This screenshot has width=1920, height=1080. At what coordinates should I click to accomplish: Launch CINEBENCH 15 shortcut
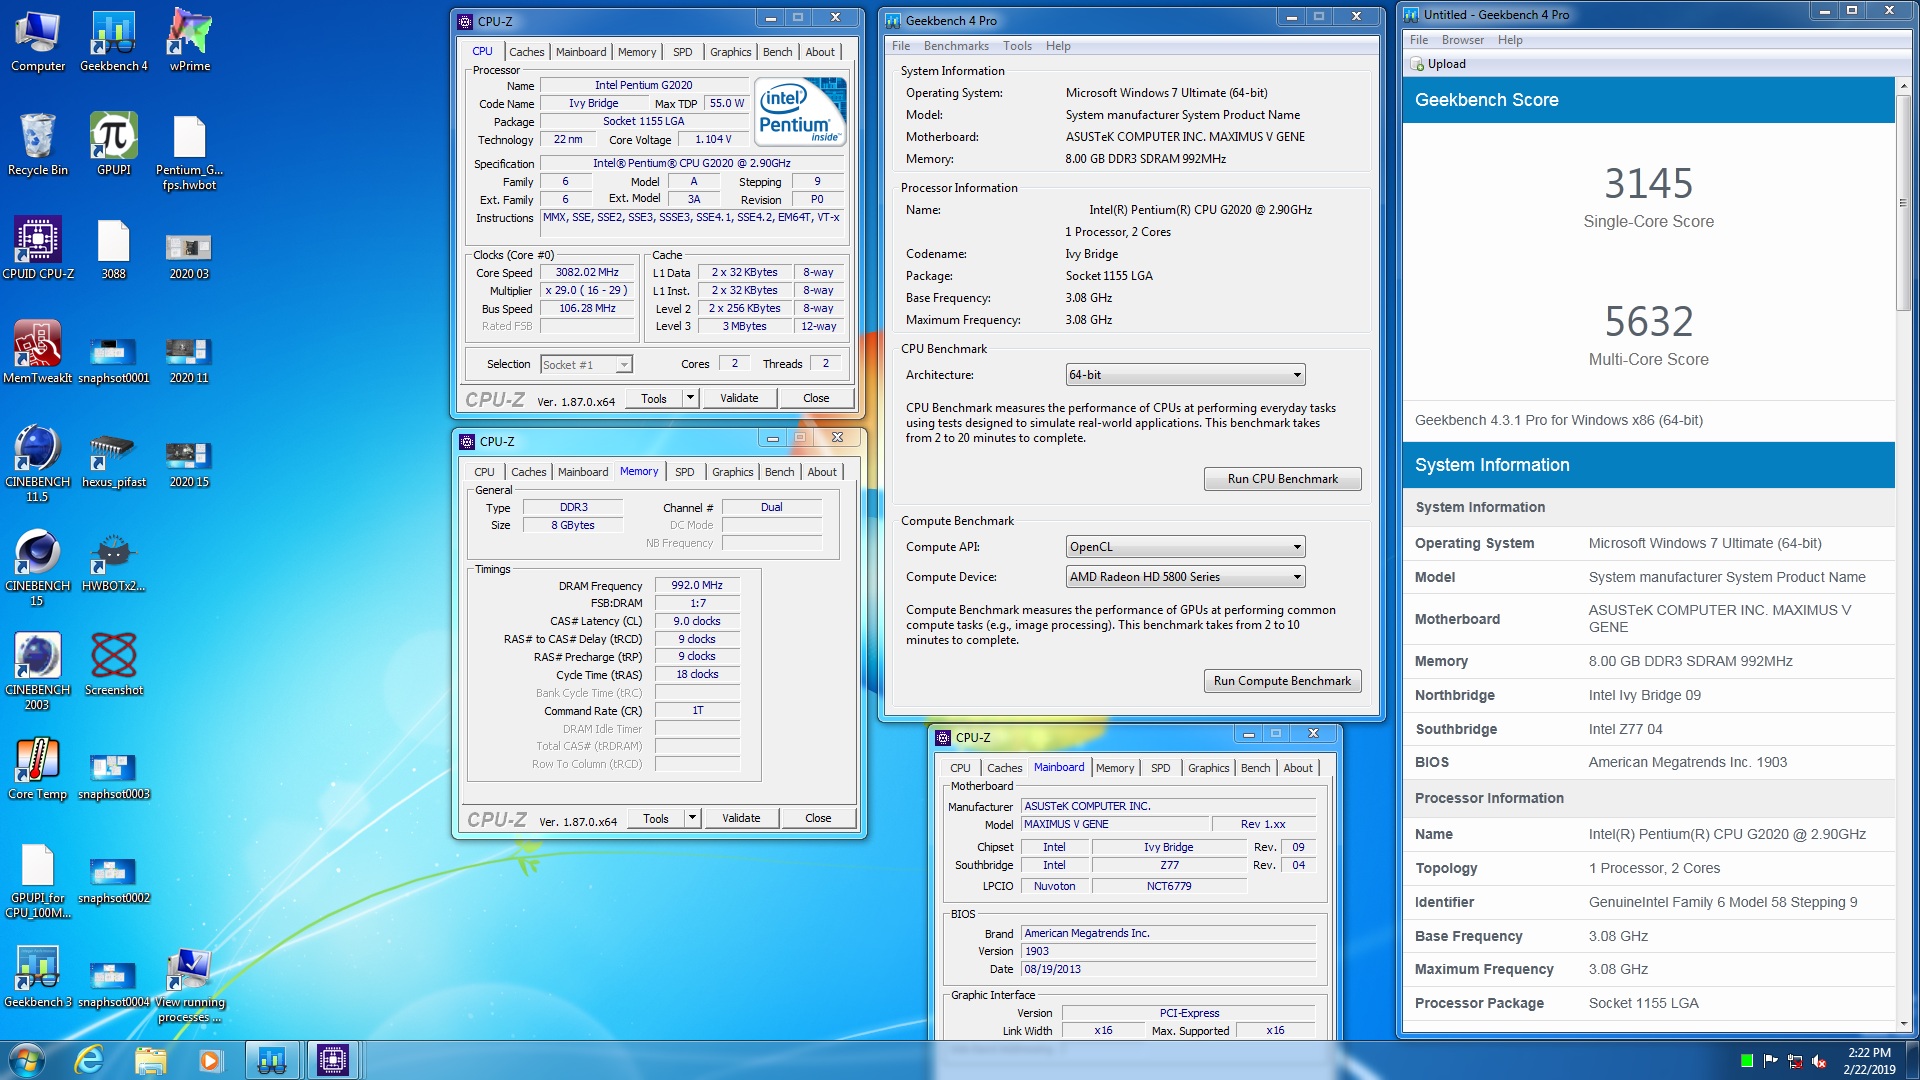pos(38,567)
